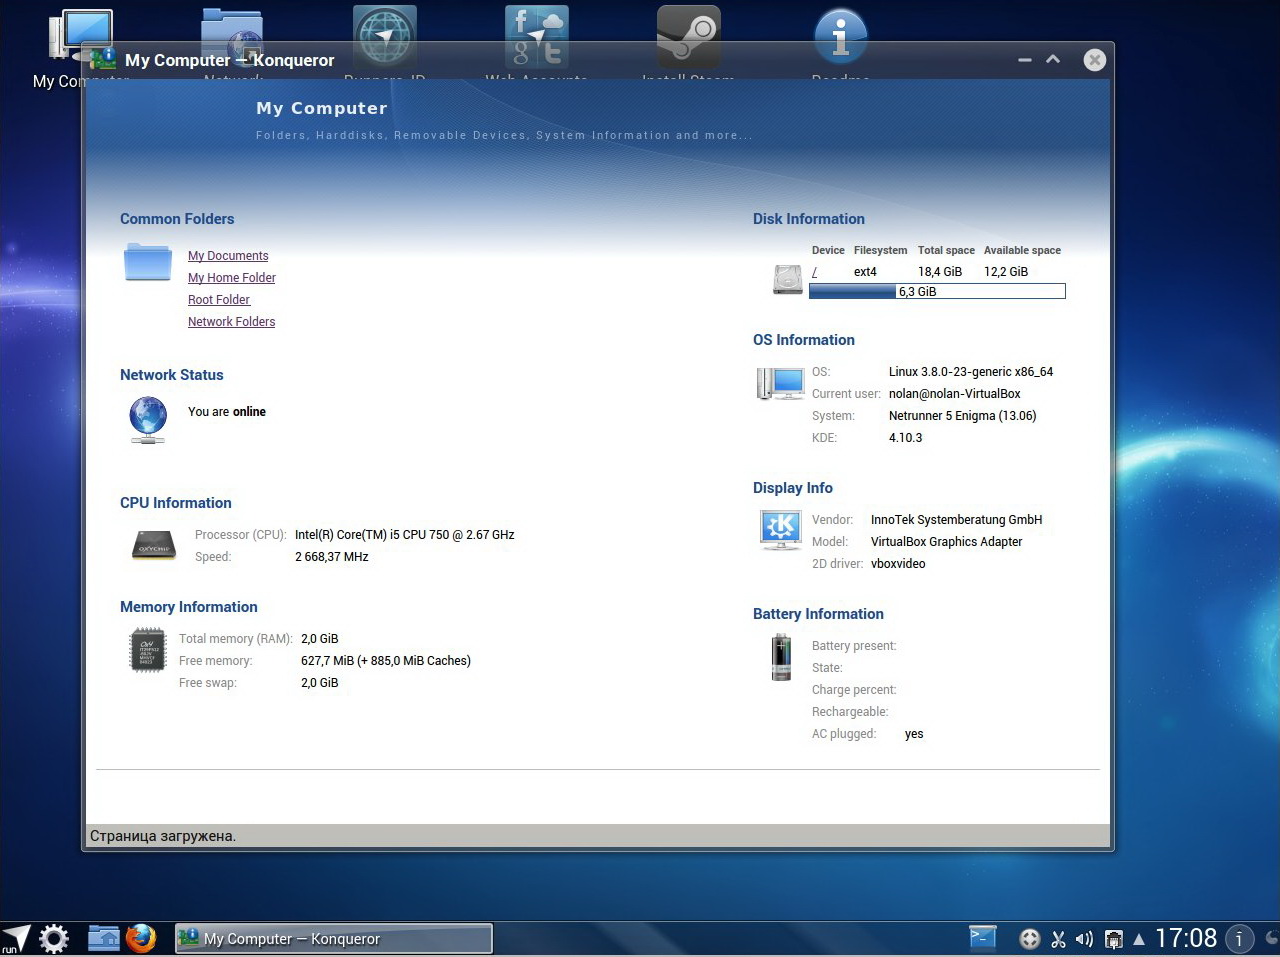Click the memory chip icon

pyautogui.click(x=148, y=650)
